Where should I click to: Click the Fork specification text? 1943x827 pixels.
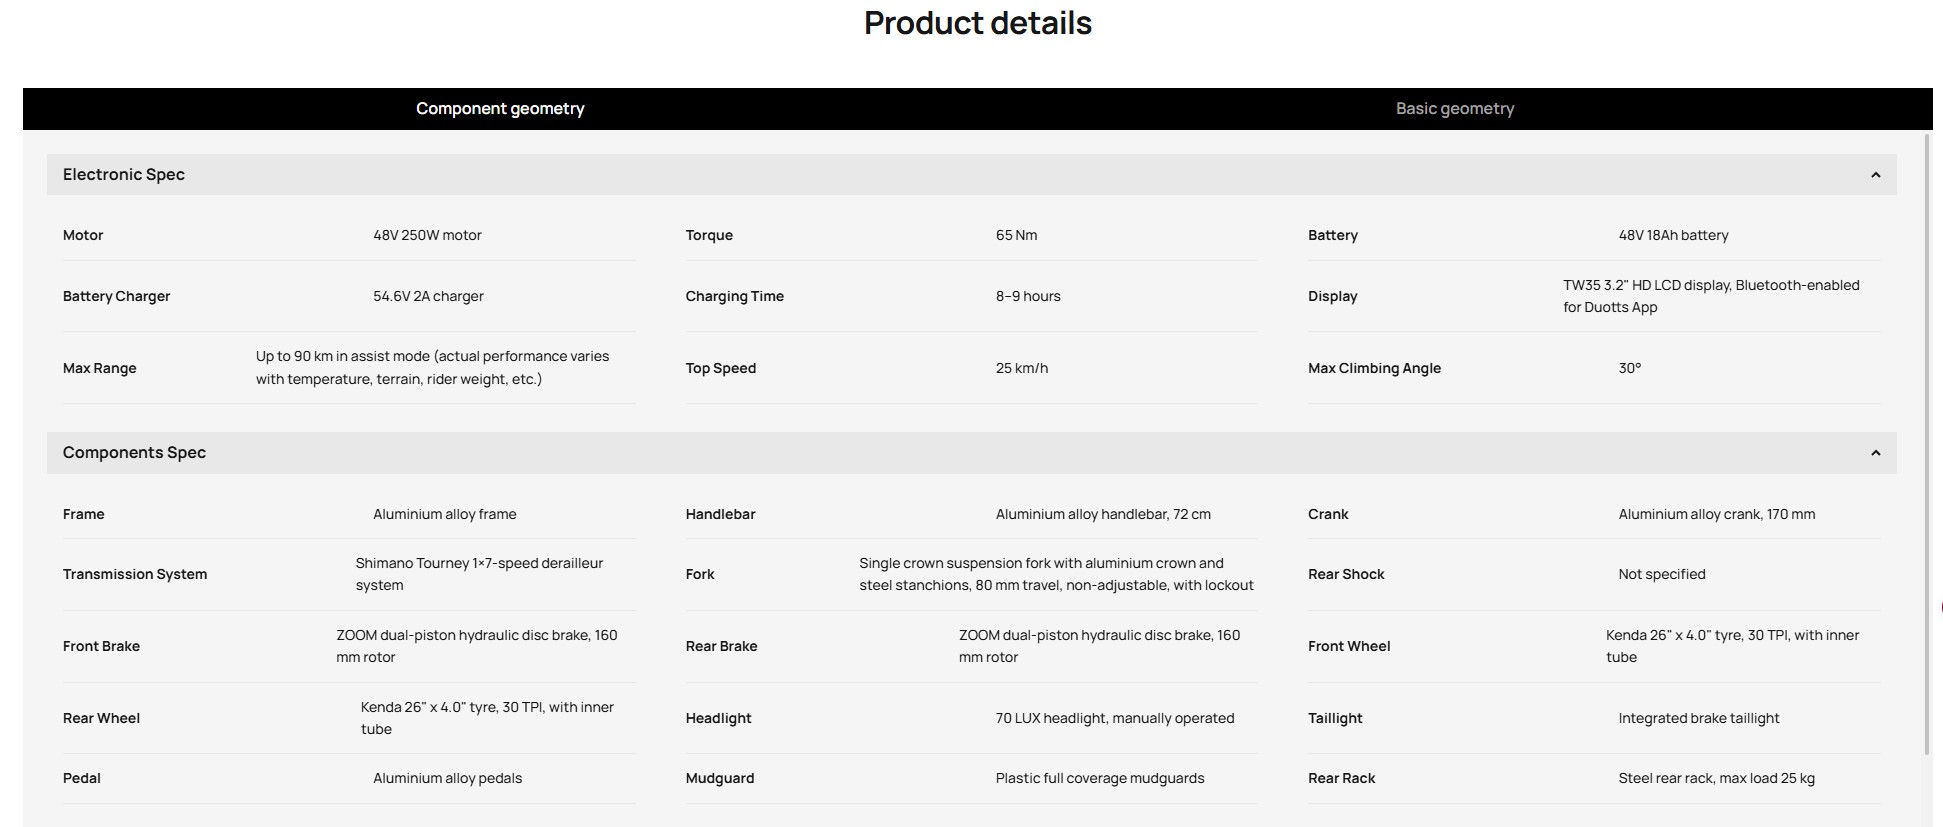1056,574
